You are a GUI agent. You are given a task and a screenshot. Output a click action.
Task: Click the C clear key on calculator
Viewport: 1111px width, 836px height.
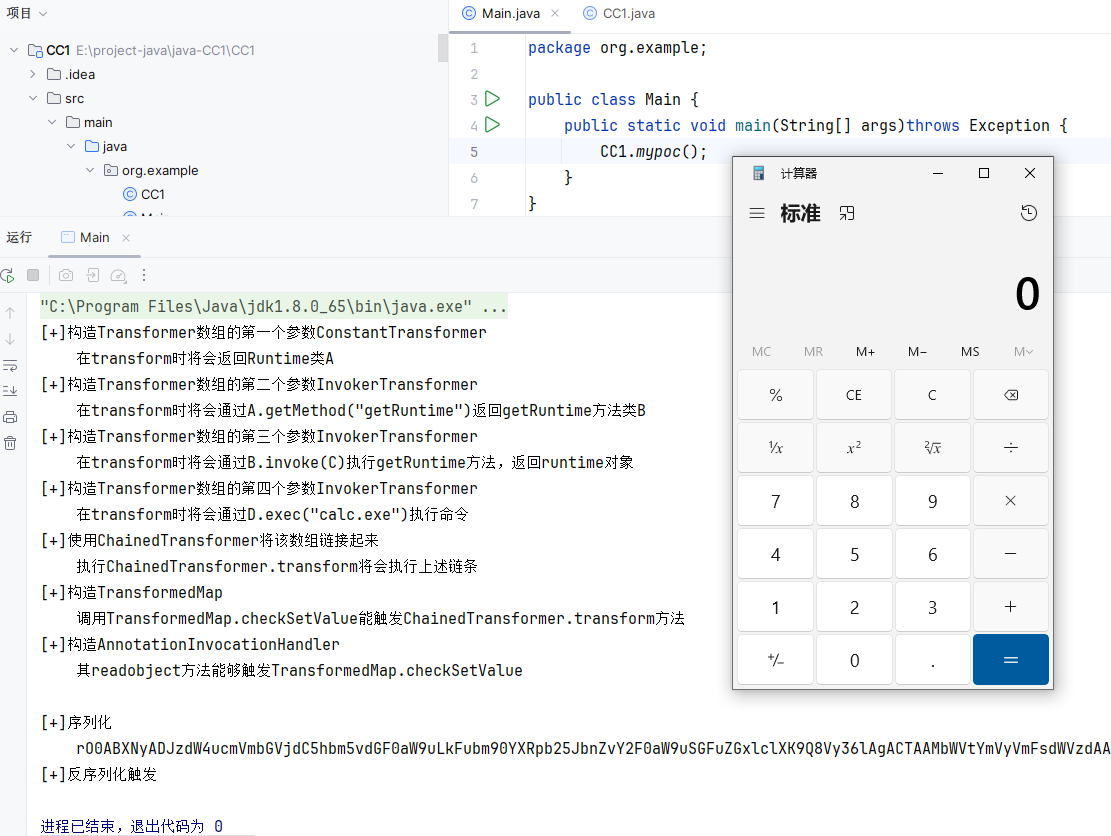click(932, 395)
